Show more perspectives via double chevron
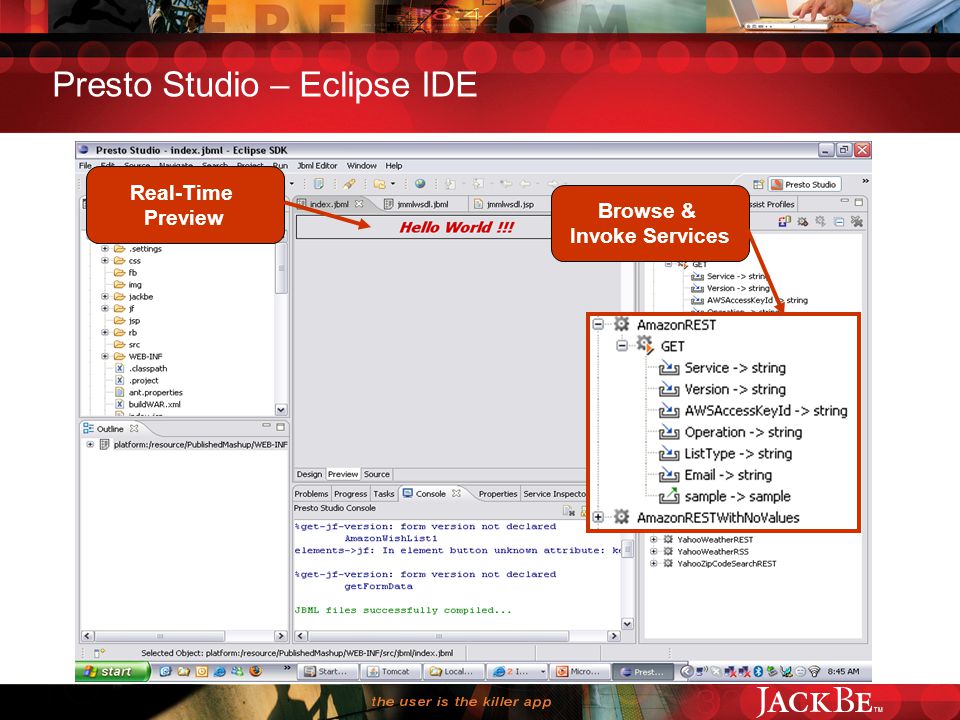Viewport: 960px width, 720px height. pos(865,181)
